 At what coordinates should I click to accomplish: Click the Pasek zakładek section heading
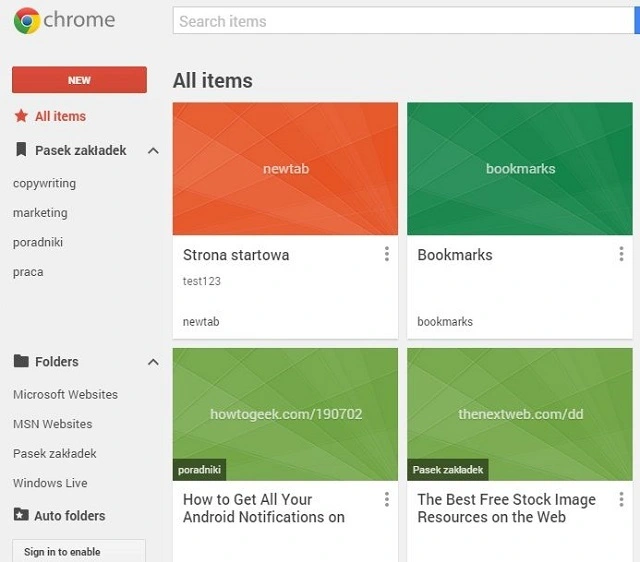tap(81, 151)
